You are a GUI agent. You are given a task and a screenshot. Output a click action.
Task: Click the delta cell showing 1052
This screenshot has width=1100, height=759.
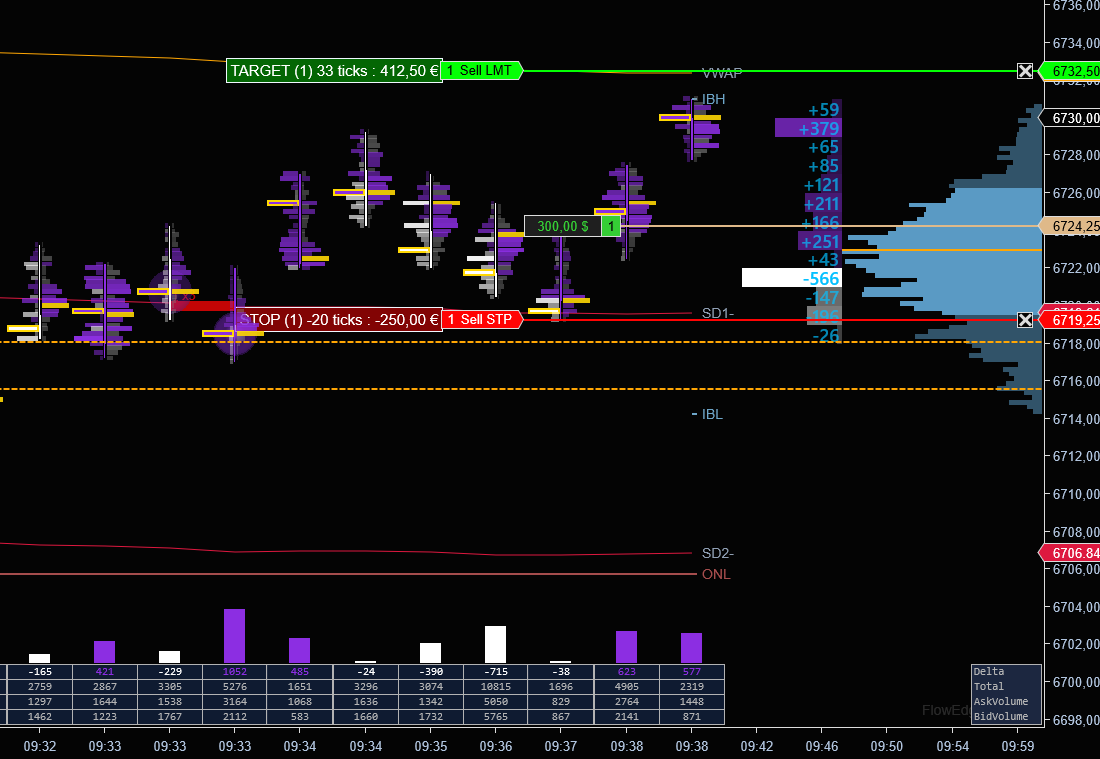[234, 671]
